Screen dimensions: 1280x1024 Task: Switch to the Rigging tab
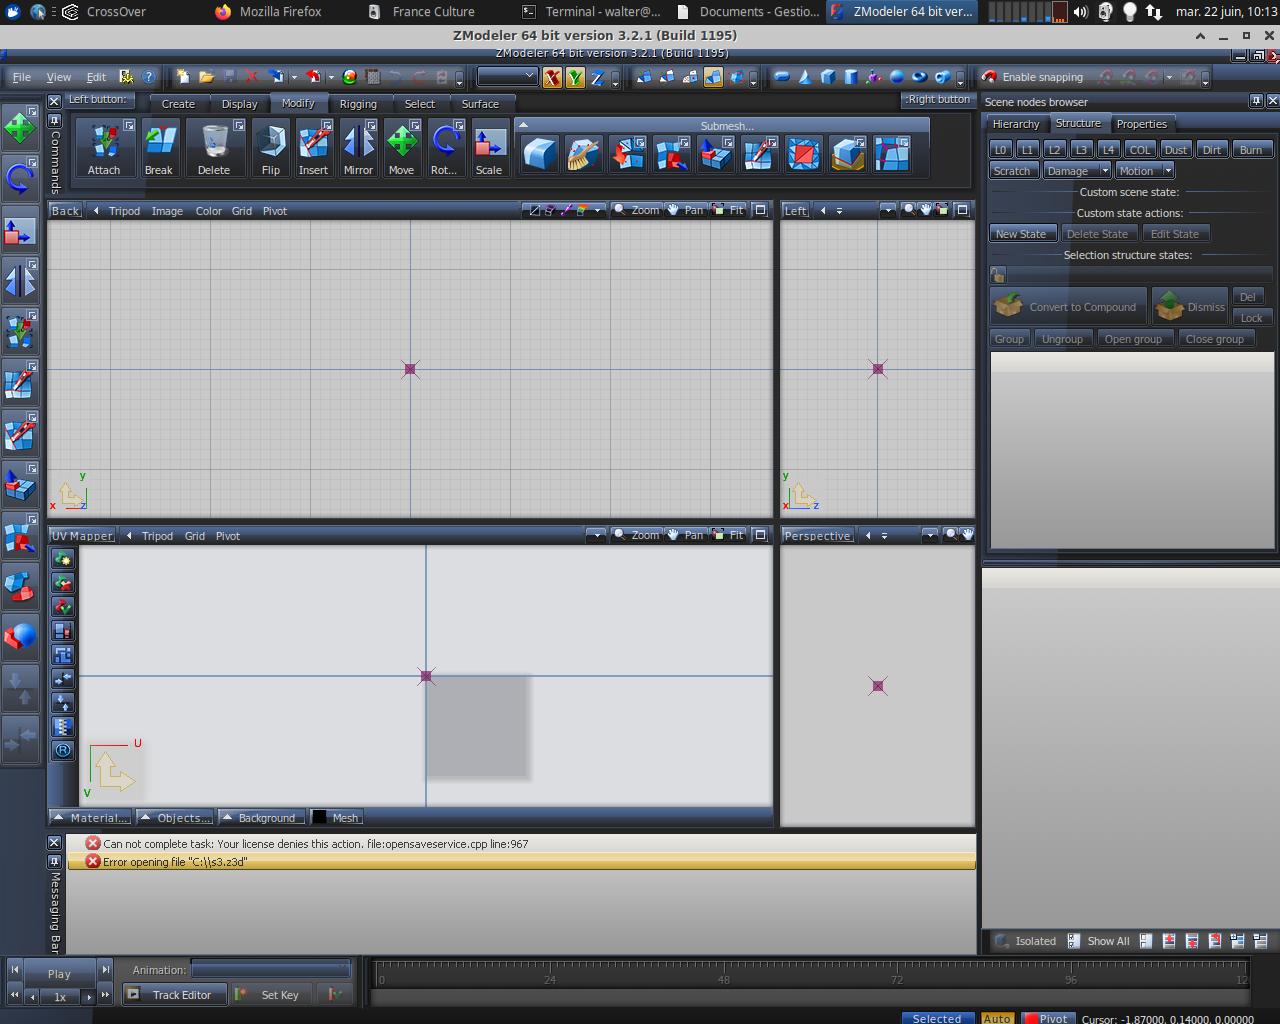[358, 104]
